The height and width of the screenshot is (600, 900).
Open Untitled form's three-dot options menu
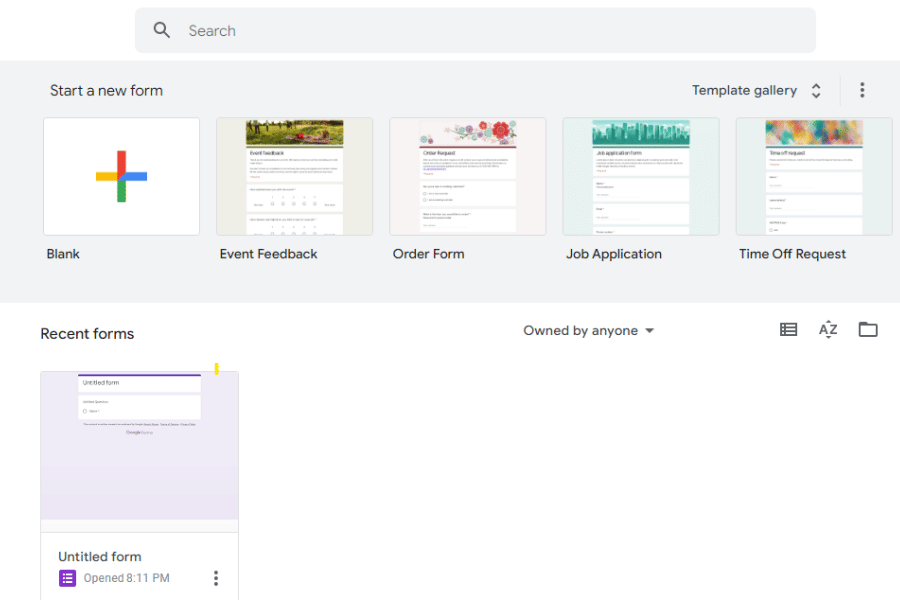click(215, 578)
